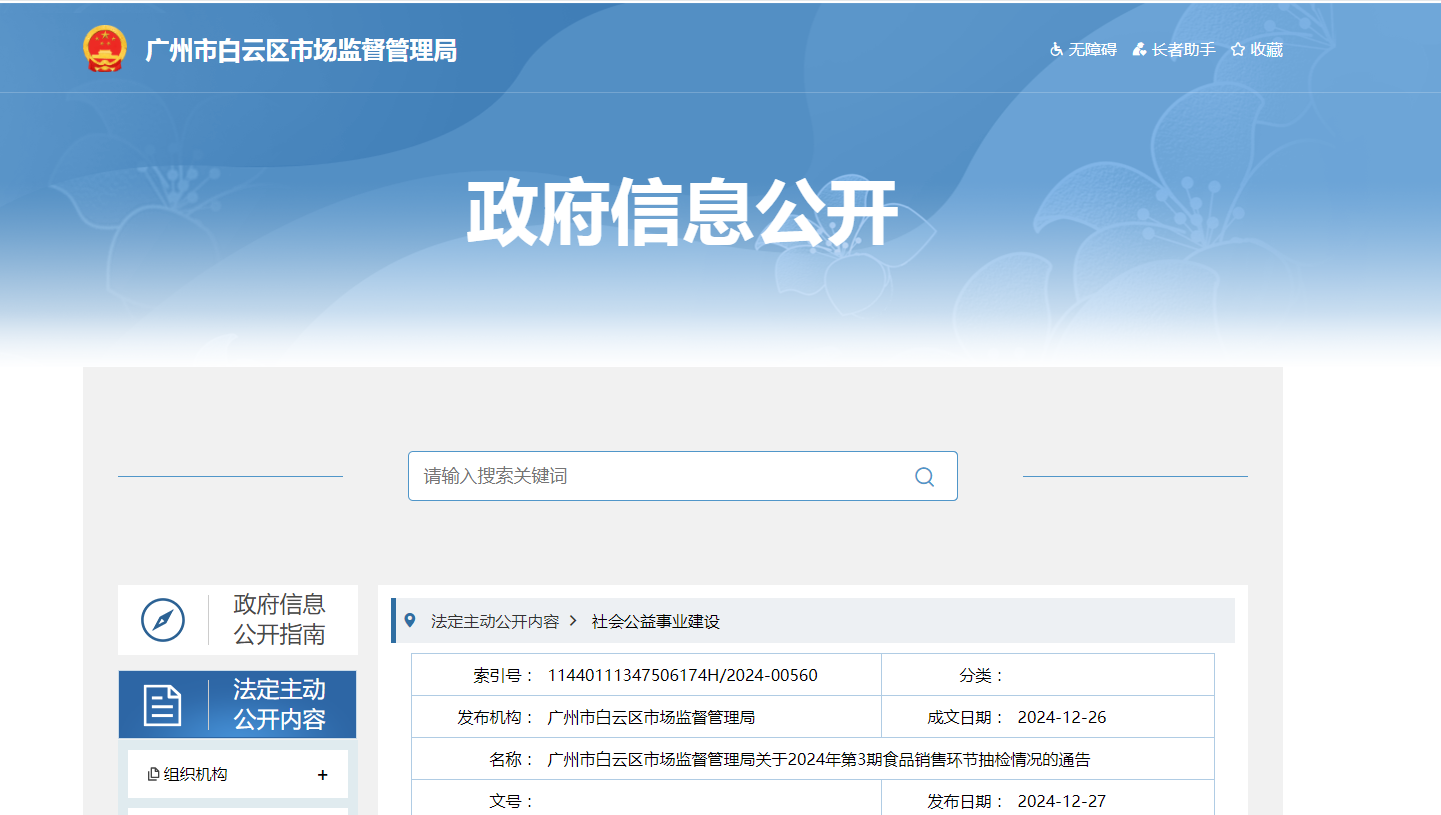Click the 发布日期 label
The height and width of the screenshot is (815, 1441).
(x=966, y=801)
